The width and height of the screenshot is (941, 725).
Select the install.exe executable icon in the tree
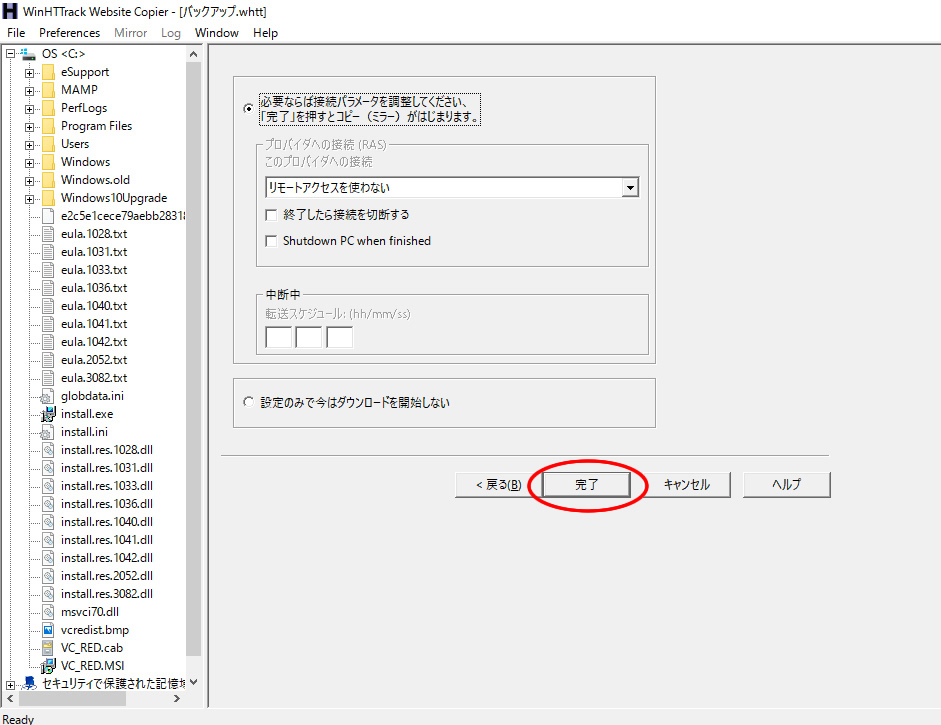pyautogui.click(x=47, y=413)
